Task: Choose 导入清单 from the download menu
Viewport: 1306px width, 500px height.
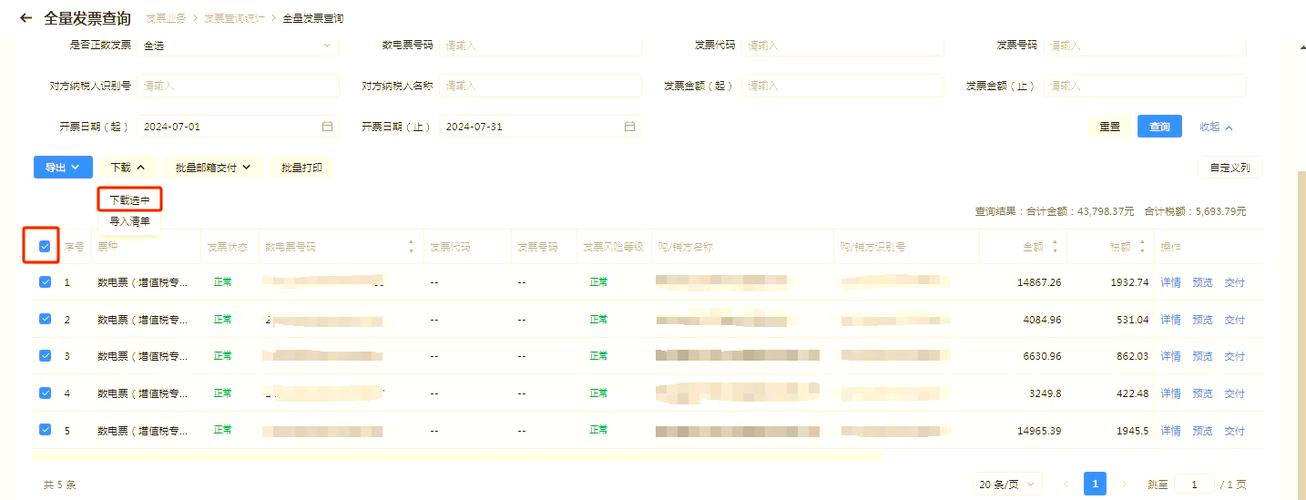Action: click(x=130, y=221)
